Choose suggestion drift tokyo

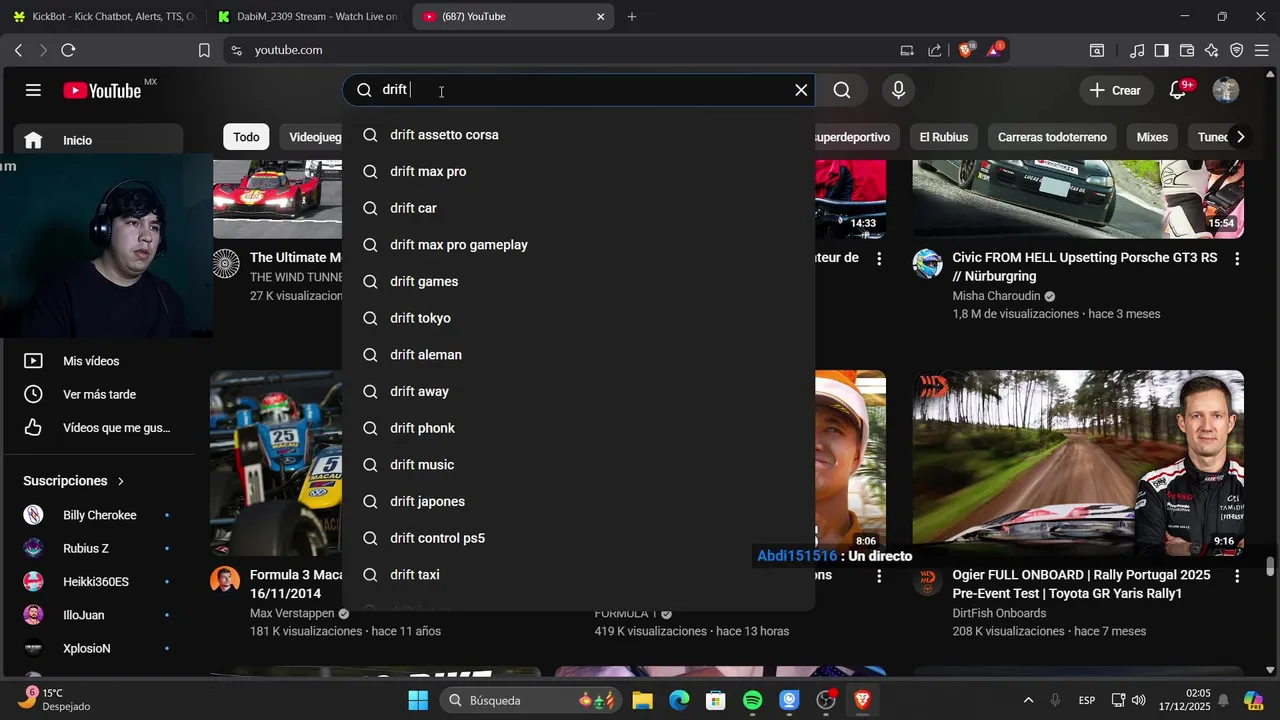coord(578,318)
